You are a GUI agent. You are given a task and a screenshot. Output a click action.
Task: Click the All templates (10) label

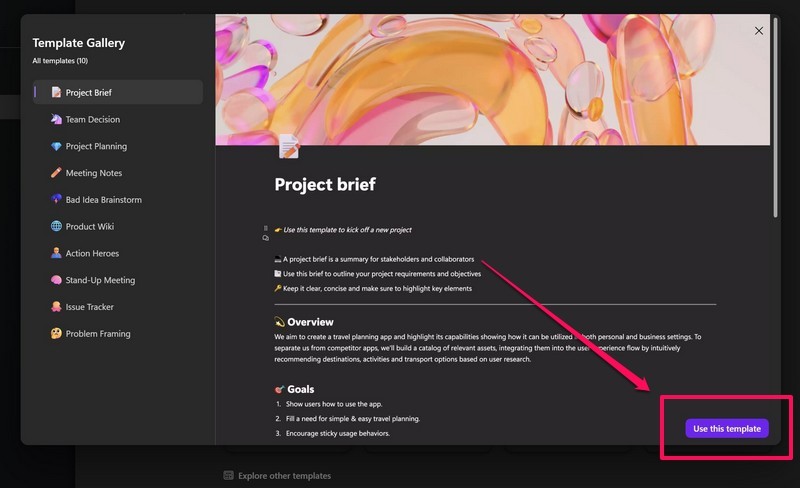pyautogui.click(x=60, y=61)
